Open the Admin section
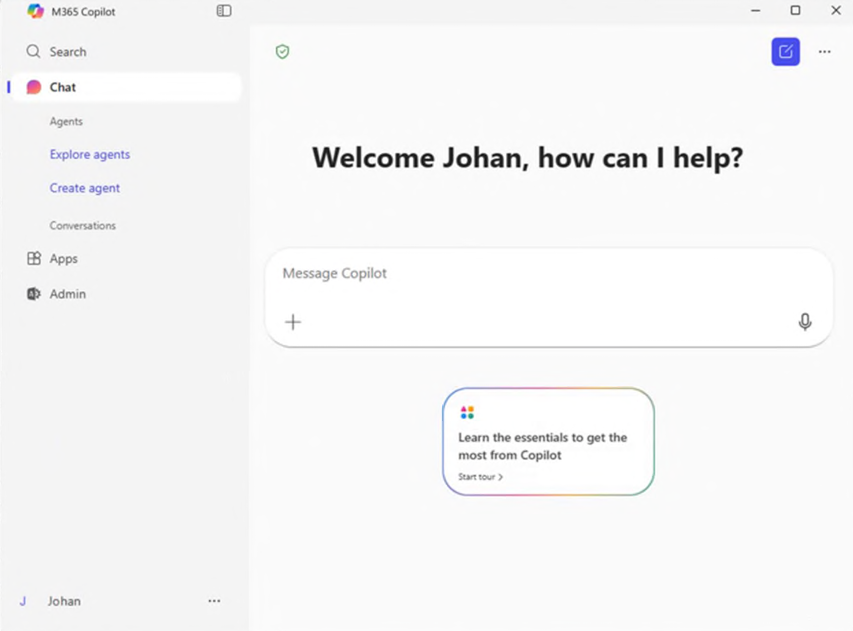 (x=57, y=294)
